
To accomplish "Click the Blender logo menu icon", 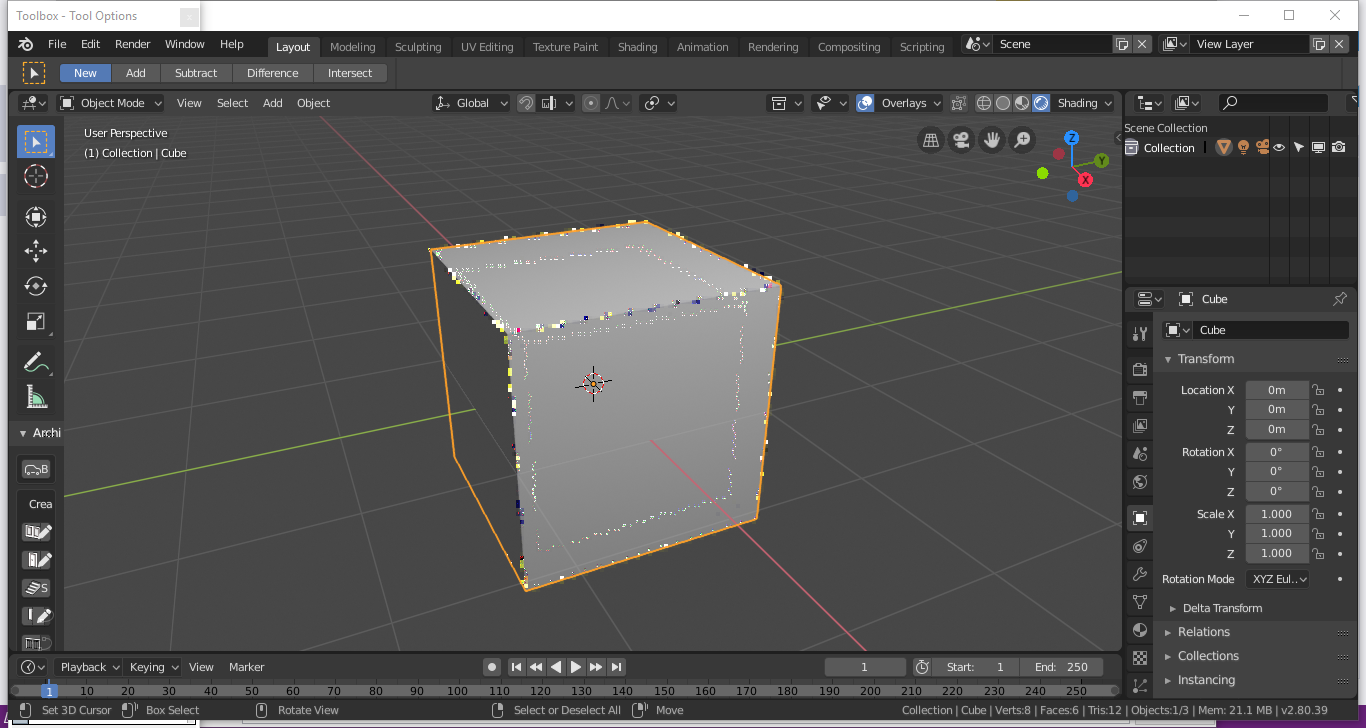I will [26, 44].
